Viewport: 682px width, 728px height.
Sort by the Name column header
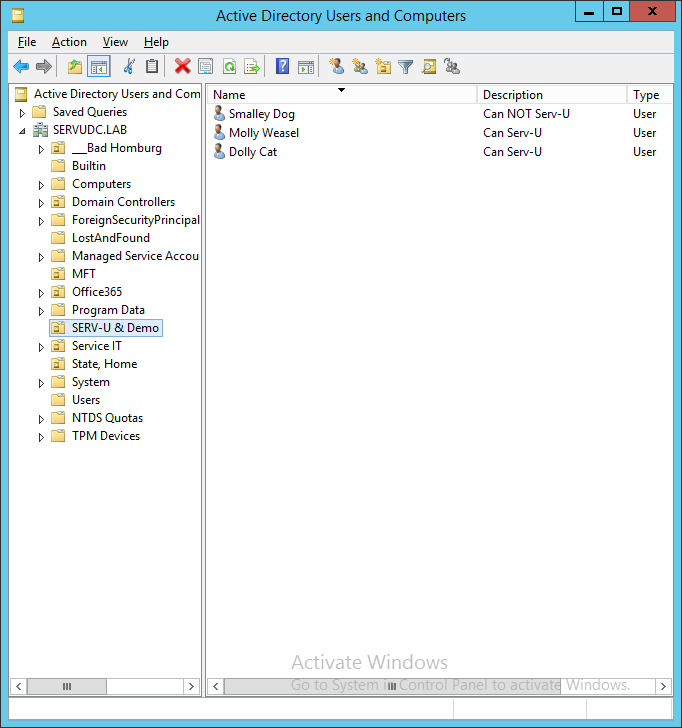click(341, 95)
